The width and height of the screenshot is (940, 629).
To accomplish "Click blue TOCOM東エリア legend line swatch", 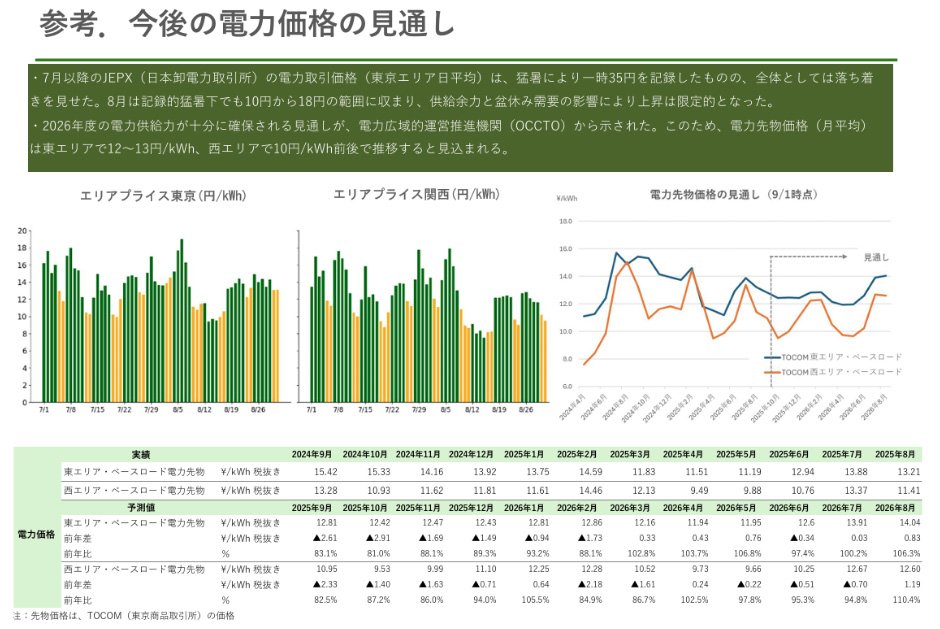I will pos(771,356).
